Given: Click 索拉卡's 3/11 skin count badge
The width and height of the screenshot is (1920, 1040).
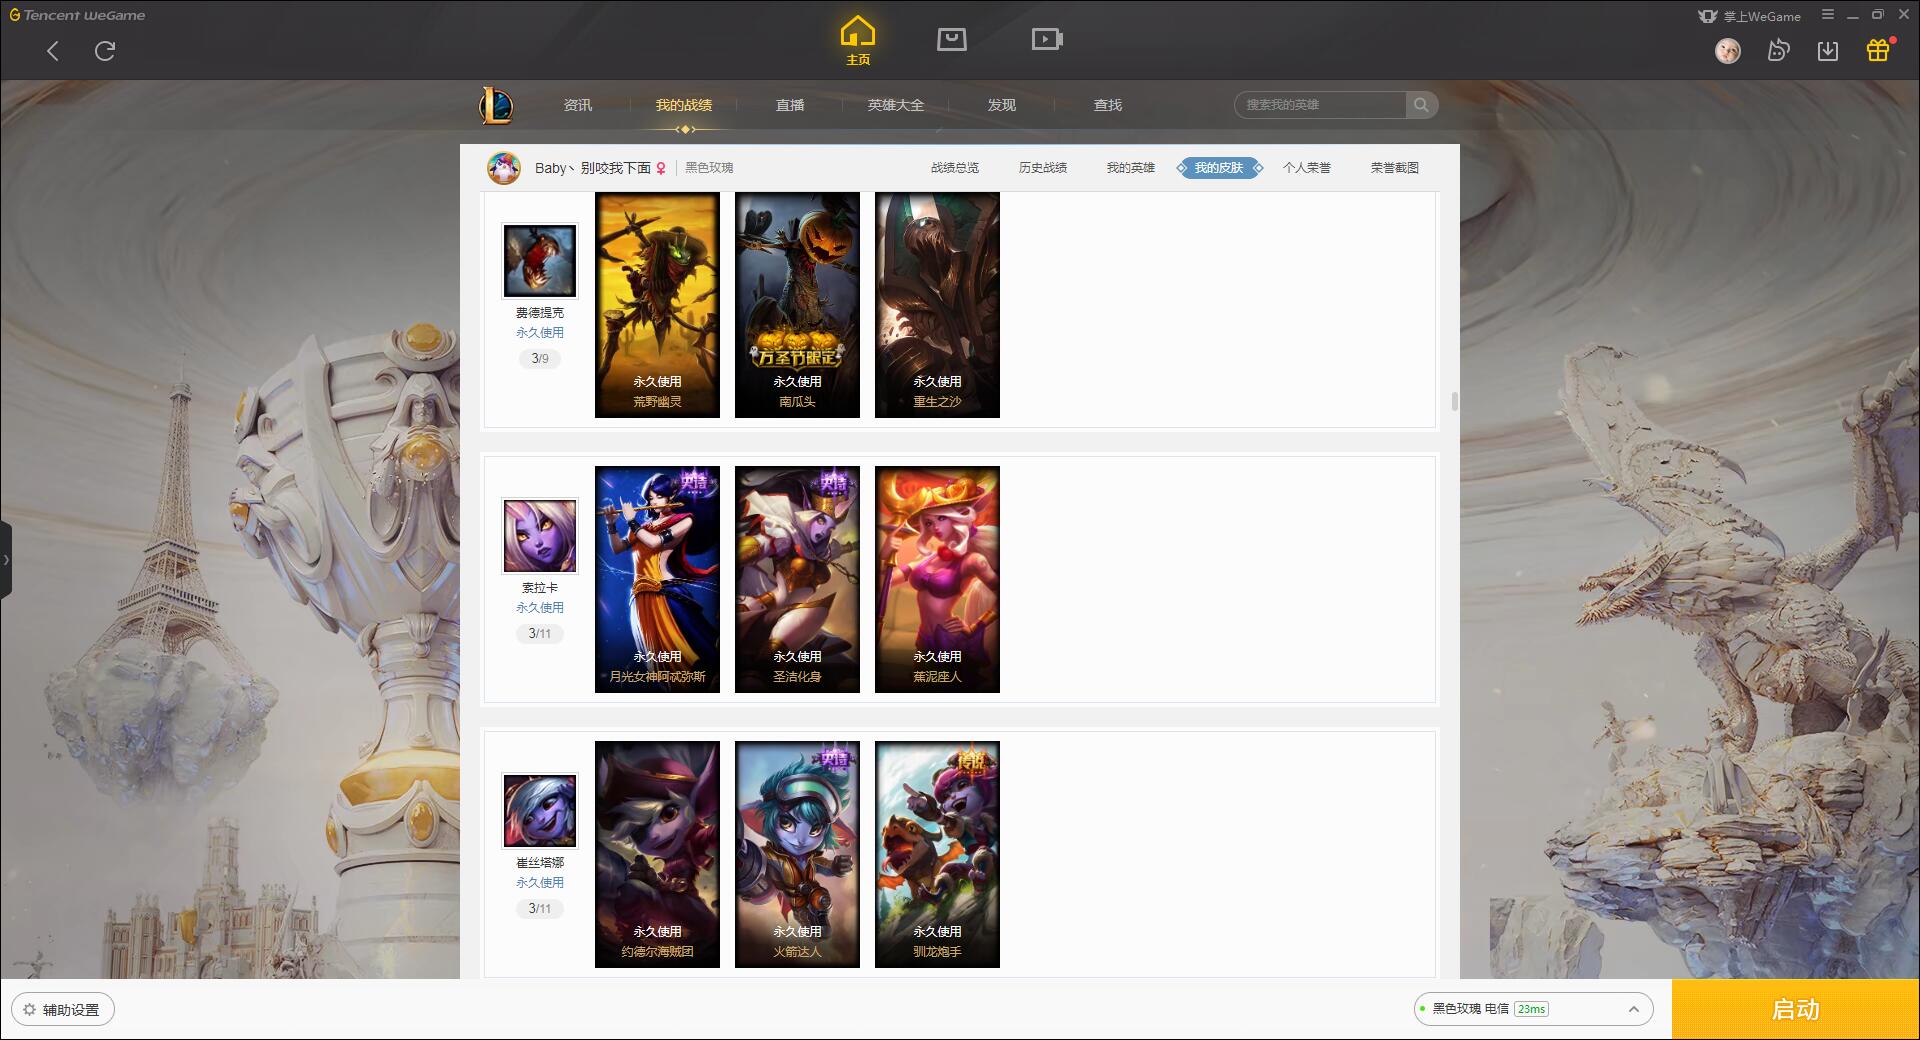Looking at the screenshot, I should (x=540, y=633).
